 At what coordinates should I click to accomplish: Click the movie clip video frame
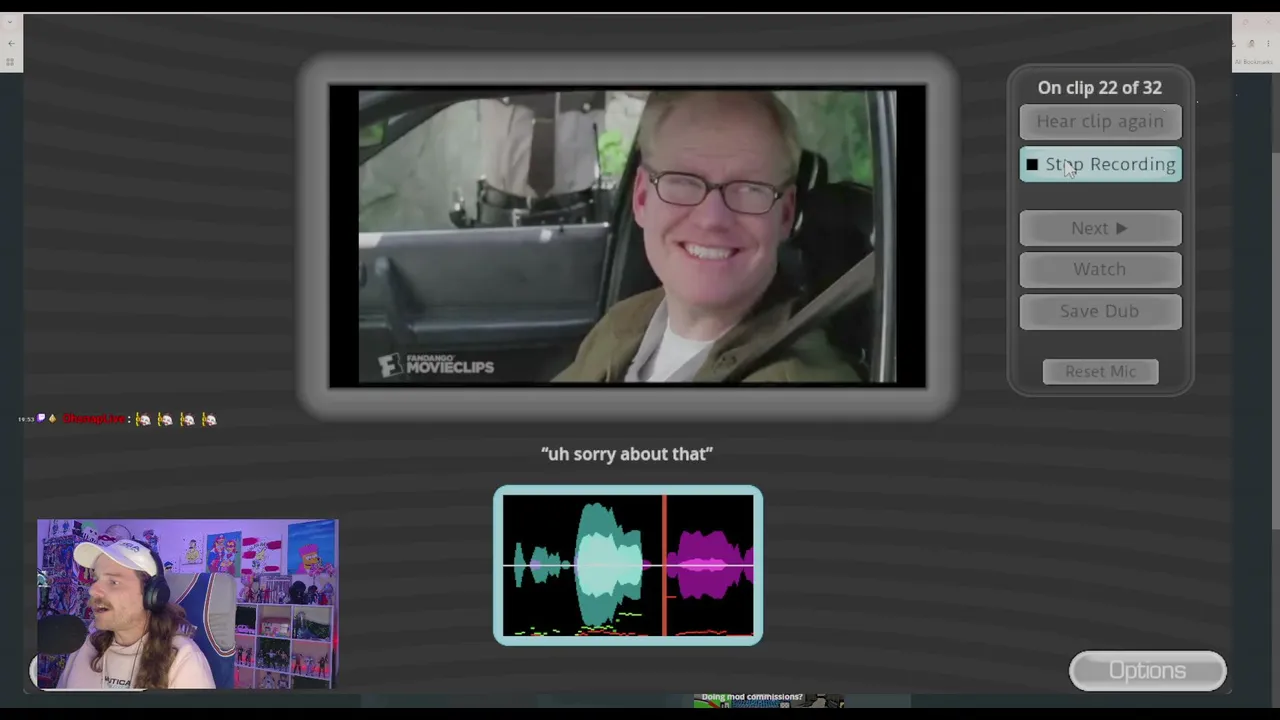point(628,236)
